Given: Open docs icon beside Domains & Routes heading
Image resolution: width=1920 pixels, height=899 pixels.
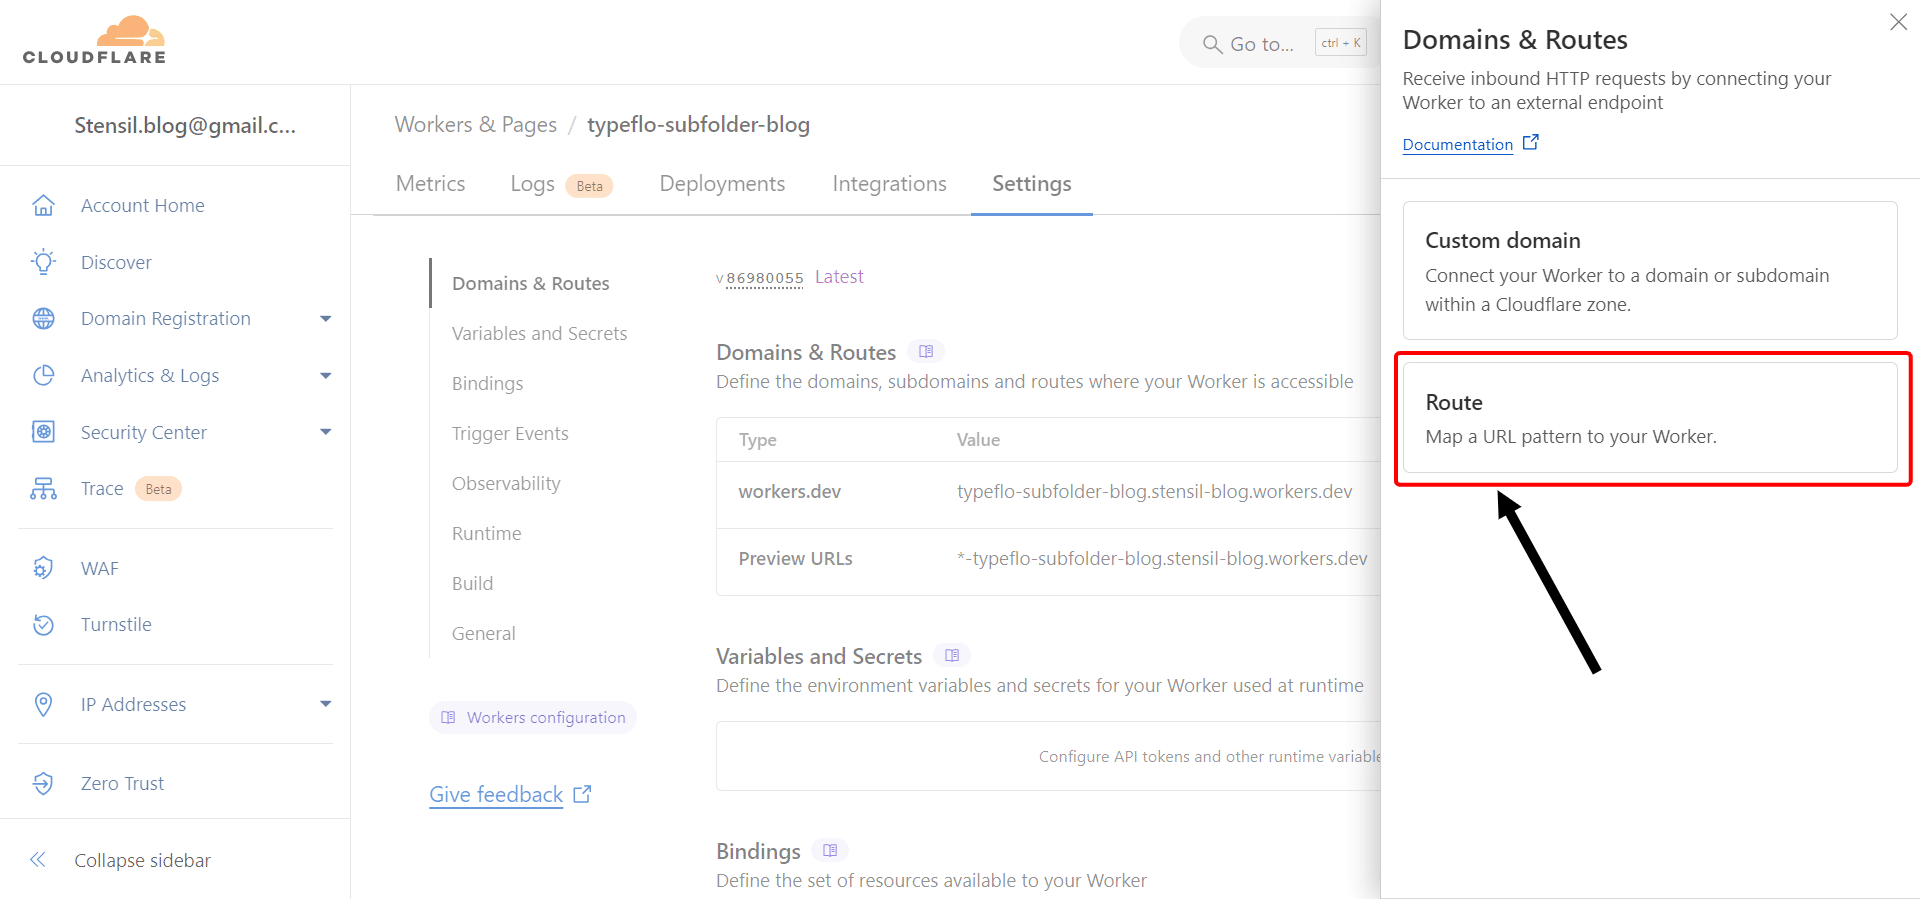Looking at the screenshot, I should click(x=926, y=352).
